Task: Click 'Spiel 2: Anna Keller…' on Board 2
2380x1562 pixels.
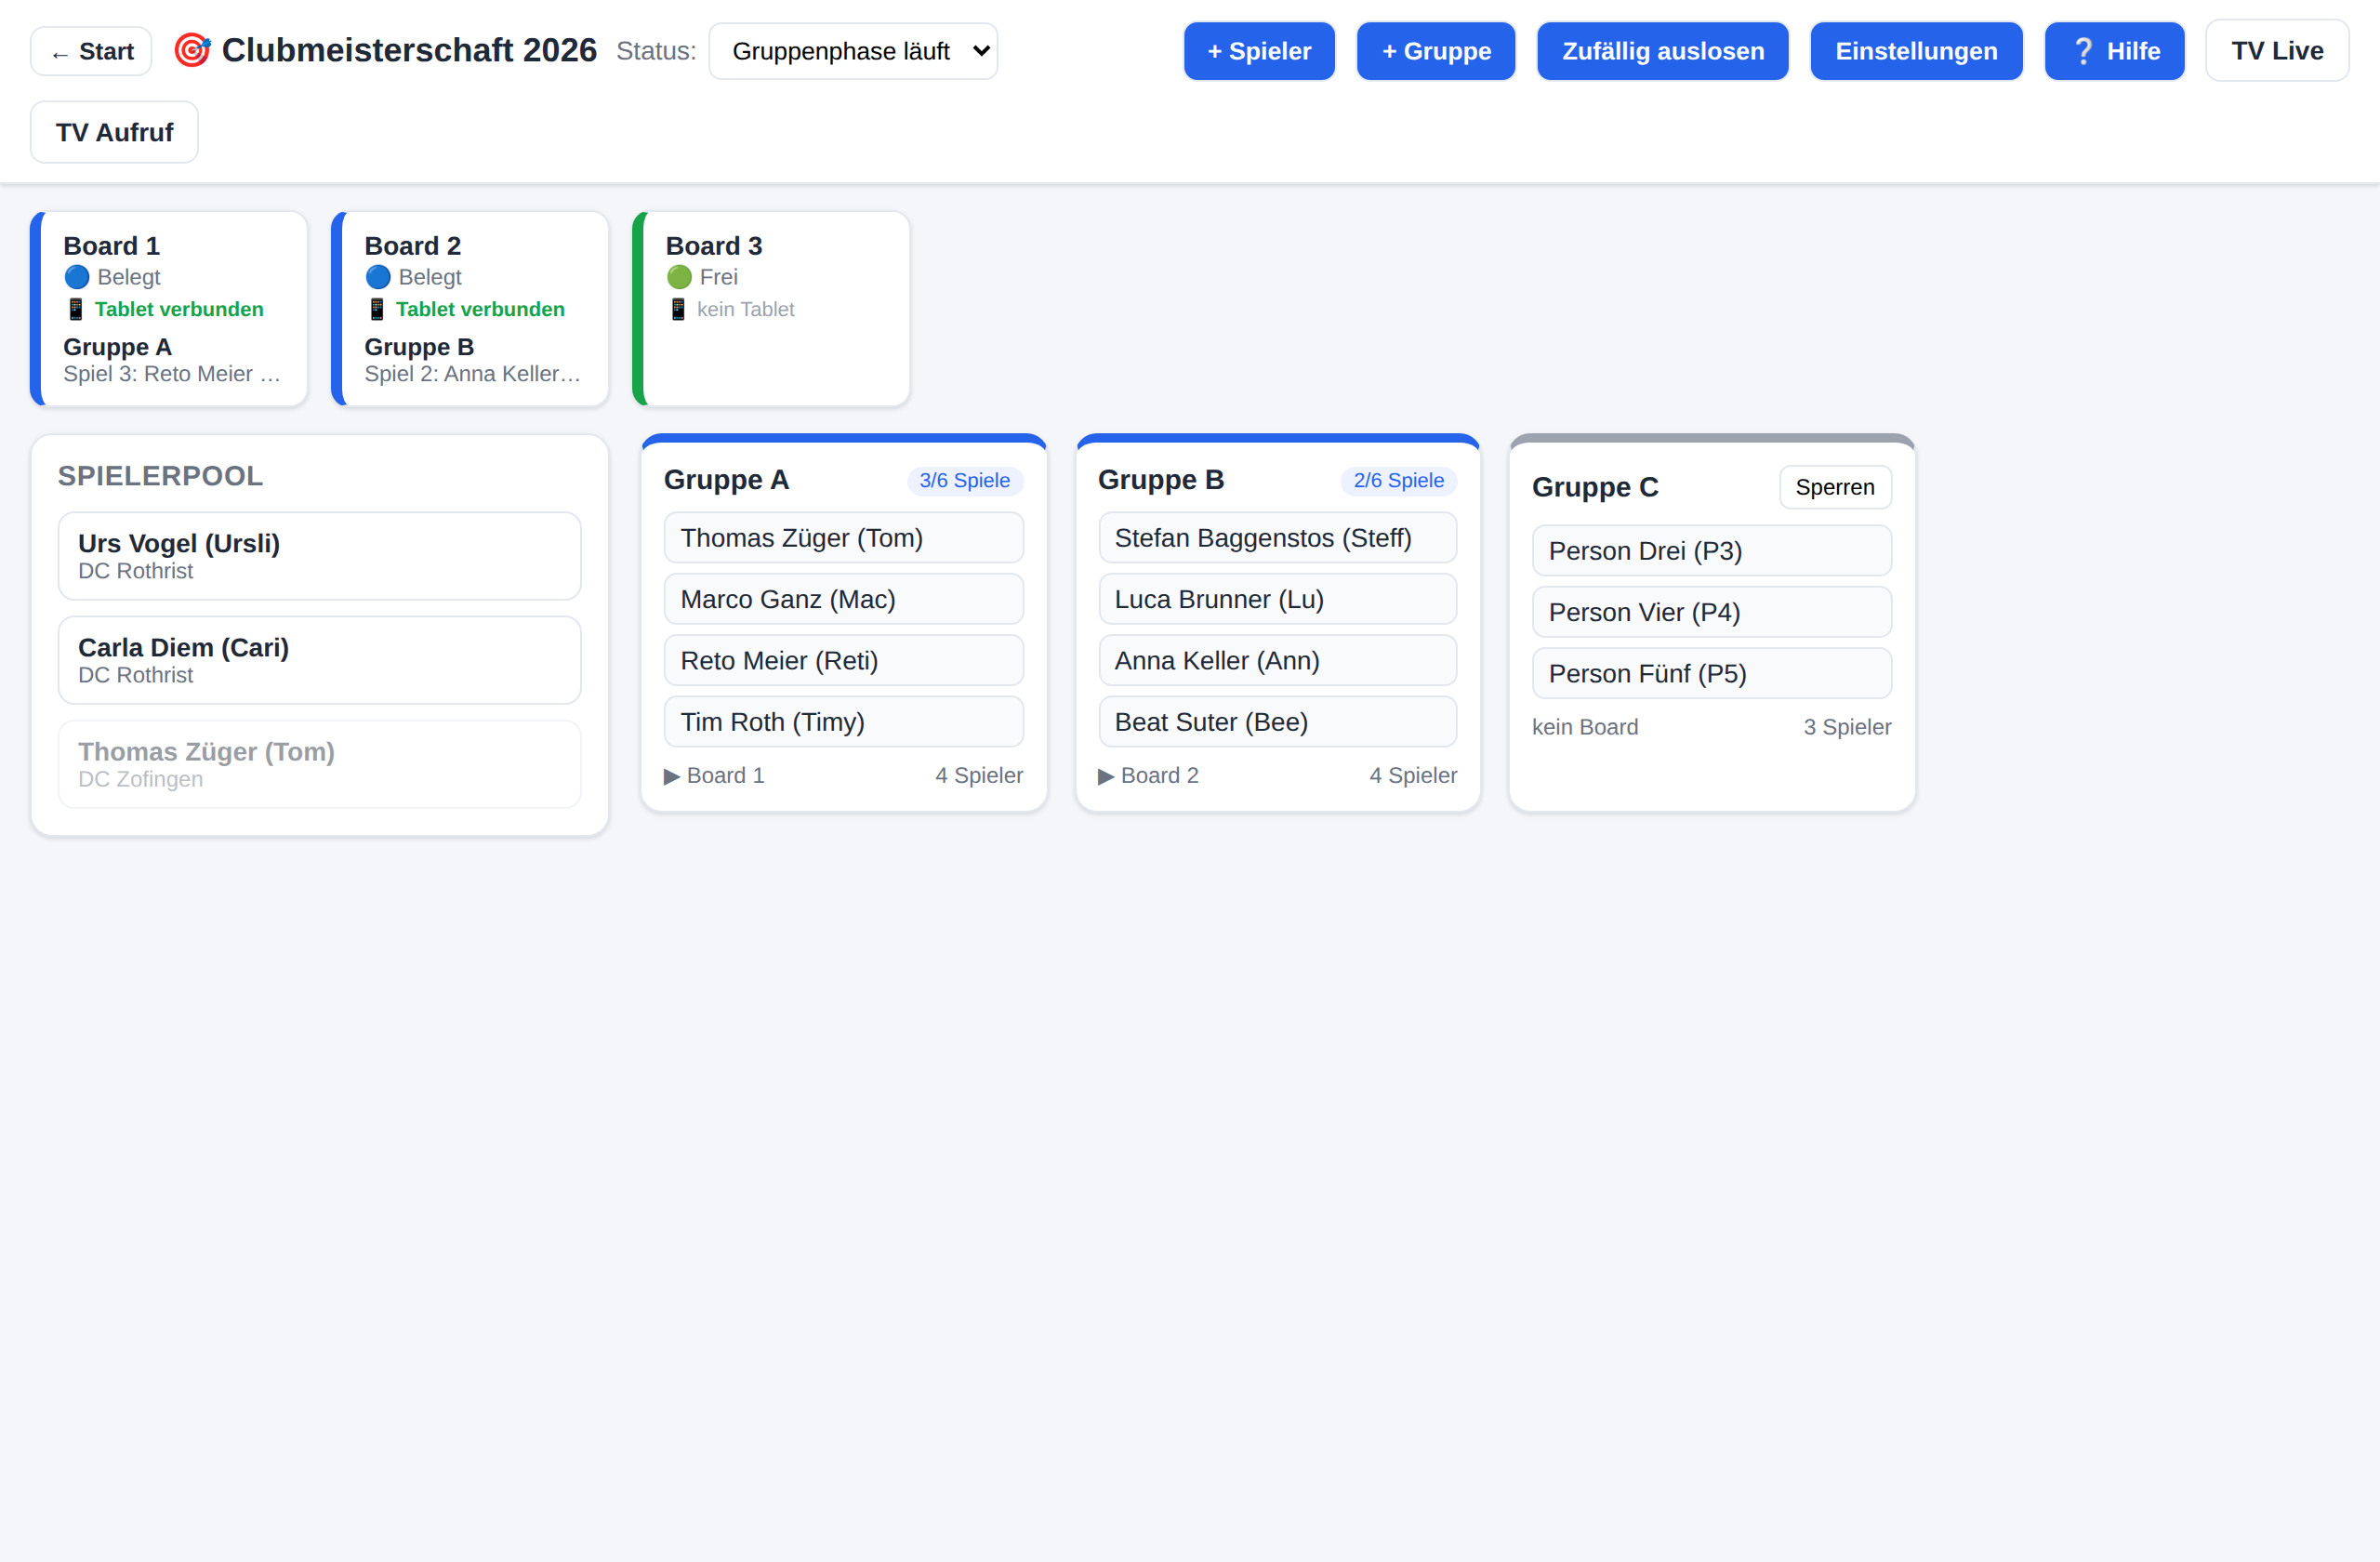Action: click(x=473, y=374)
